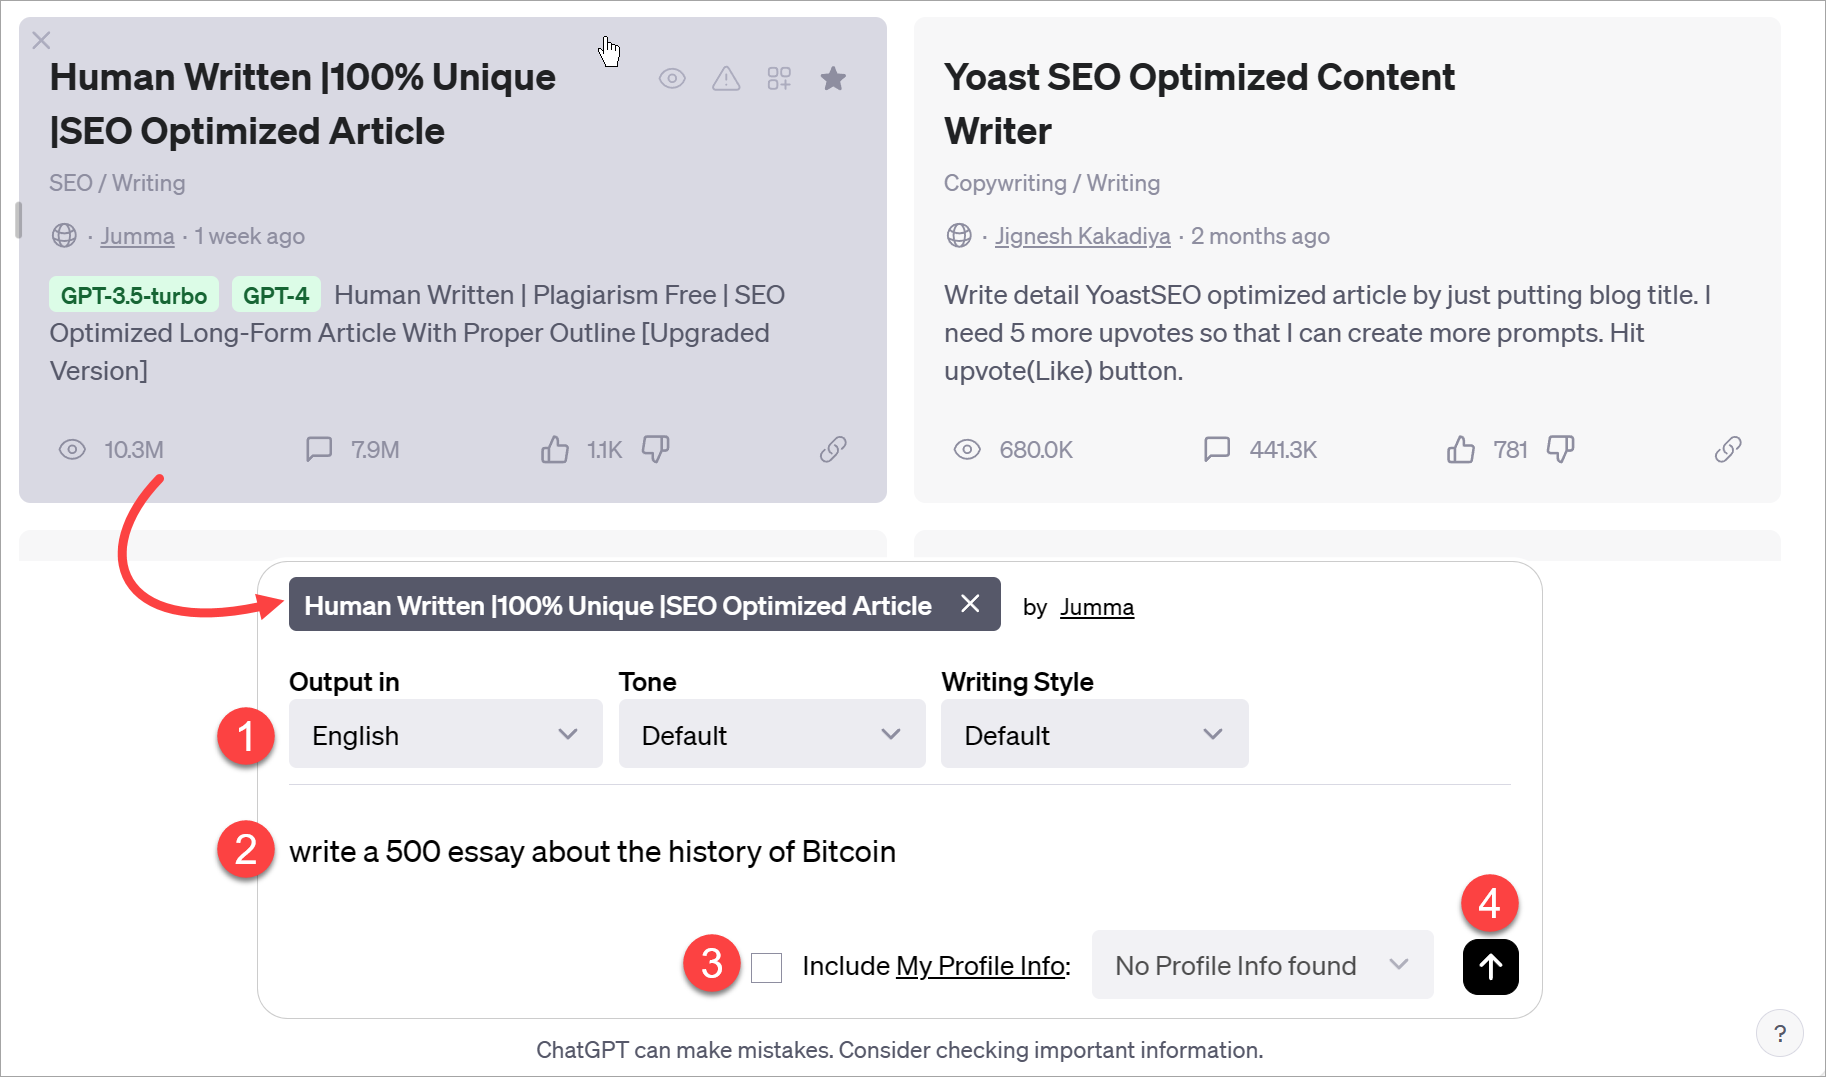Click the My Profile Info link
This screenshot has width=1826, height=1077.
click(x=979, y=965)
